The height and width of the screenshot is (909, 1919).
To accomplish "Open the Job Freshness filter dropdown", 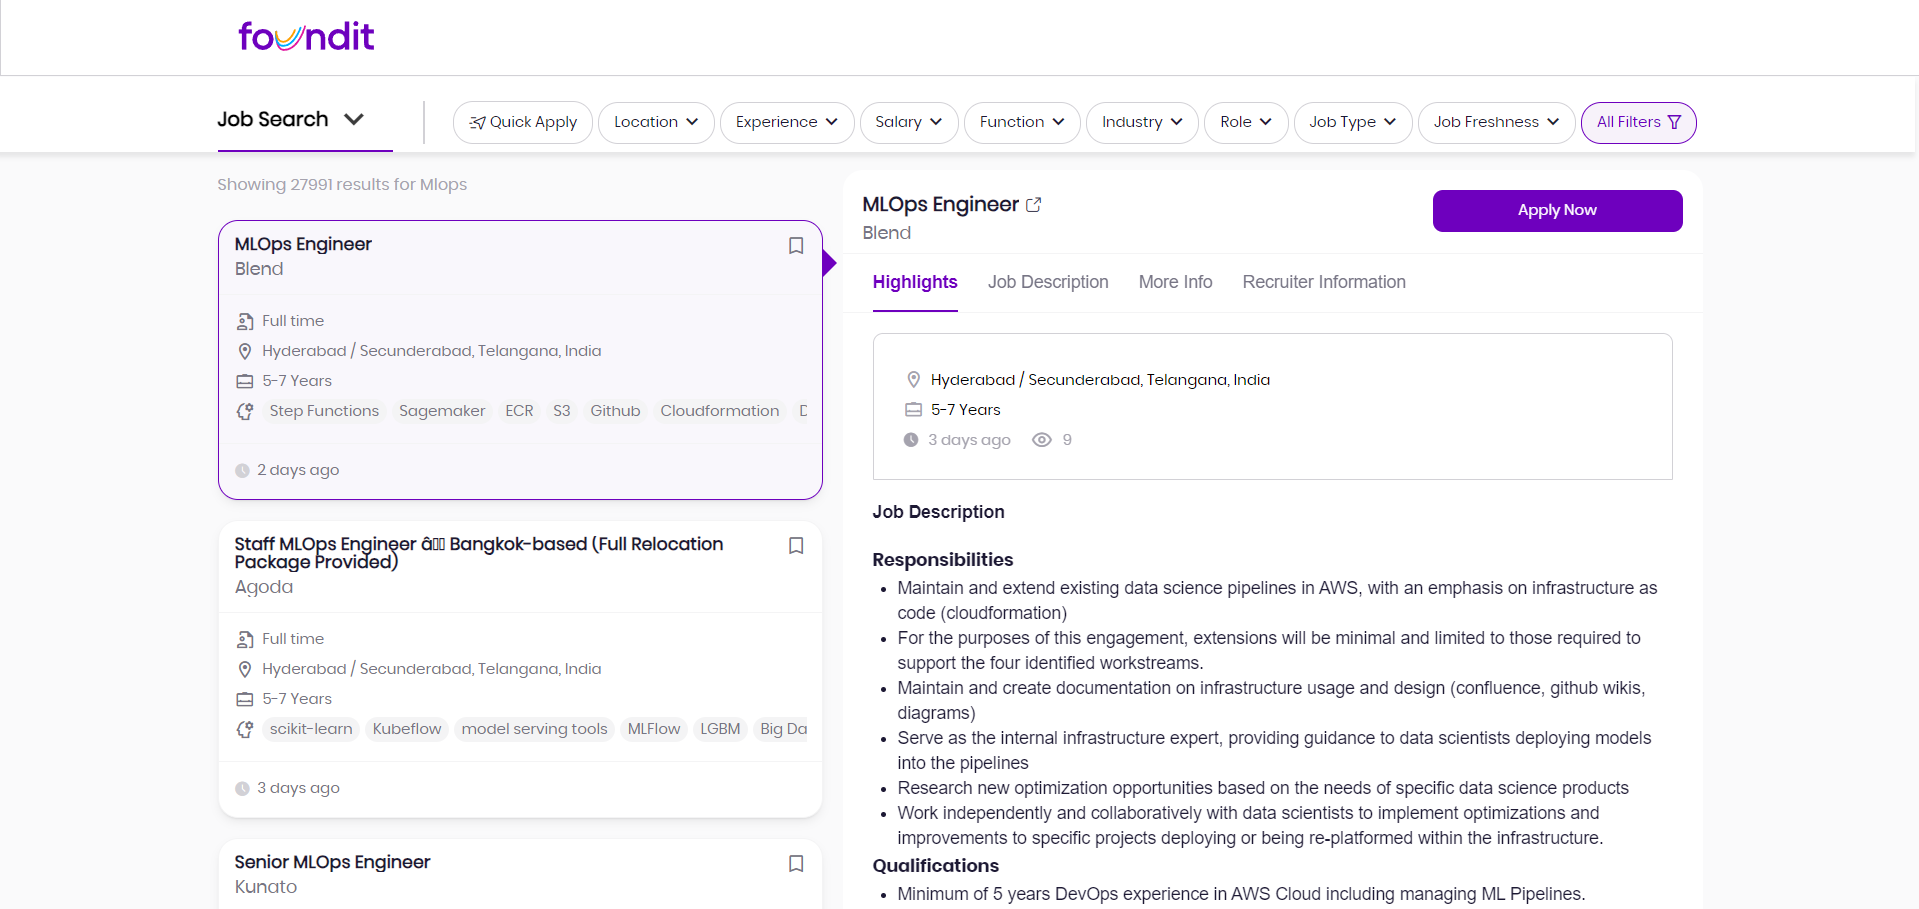I will [x=1497, y=123].
